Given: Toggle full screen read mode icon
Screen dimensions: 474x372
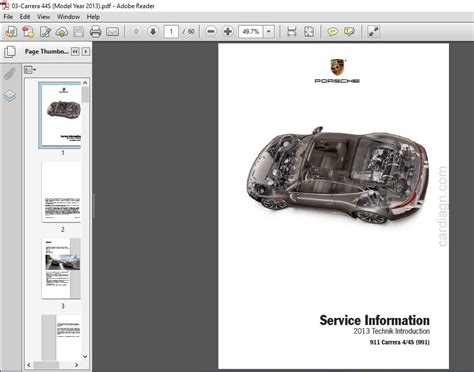Looking at the screenshot, I should click(373, 32).
